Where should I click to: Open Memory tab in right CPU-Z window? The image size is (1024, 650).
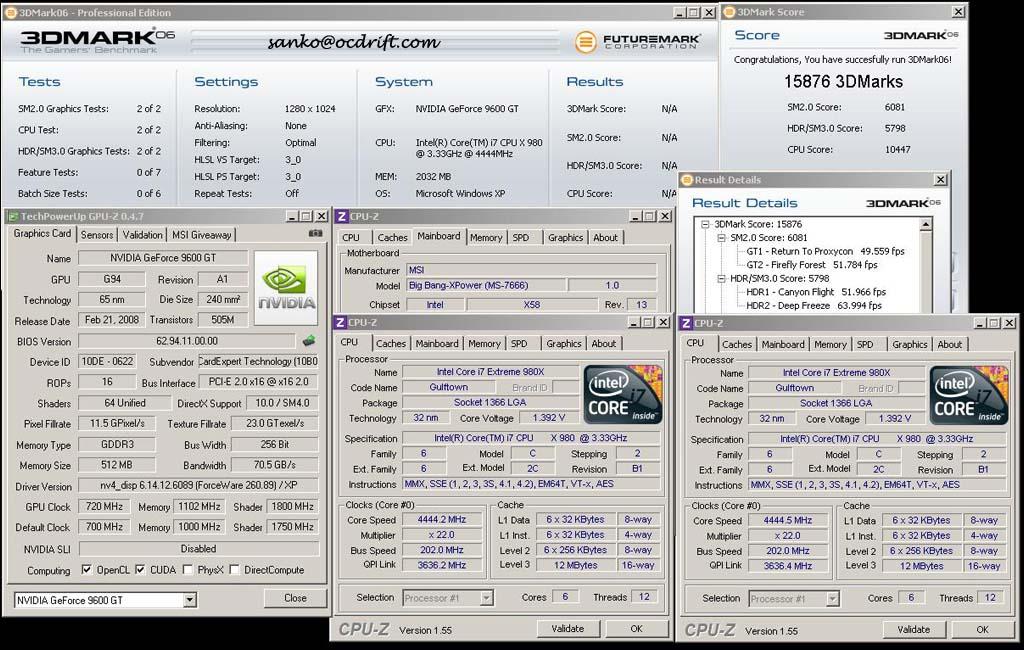pyautogui.click(x=830, y=344)
